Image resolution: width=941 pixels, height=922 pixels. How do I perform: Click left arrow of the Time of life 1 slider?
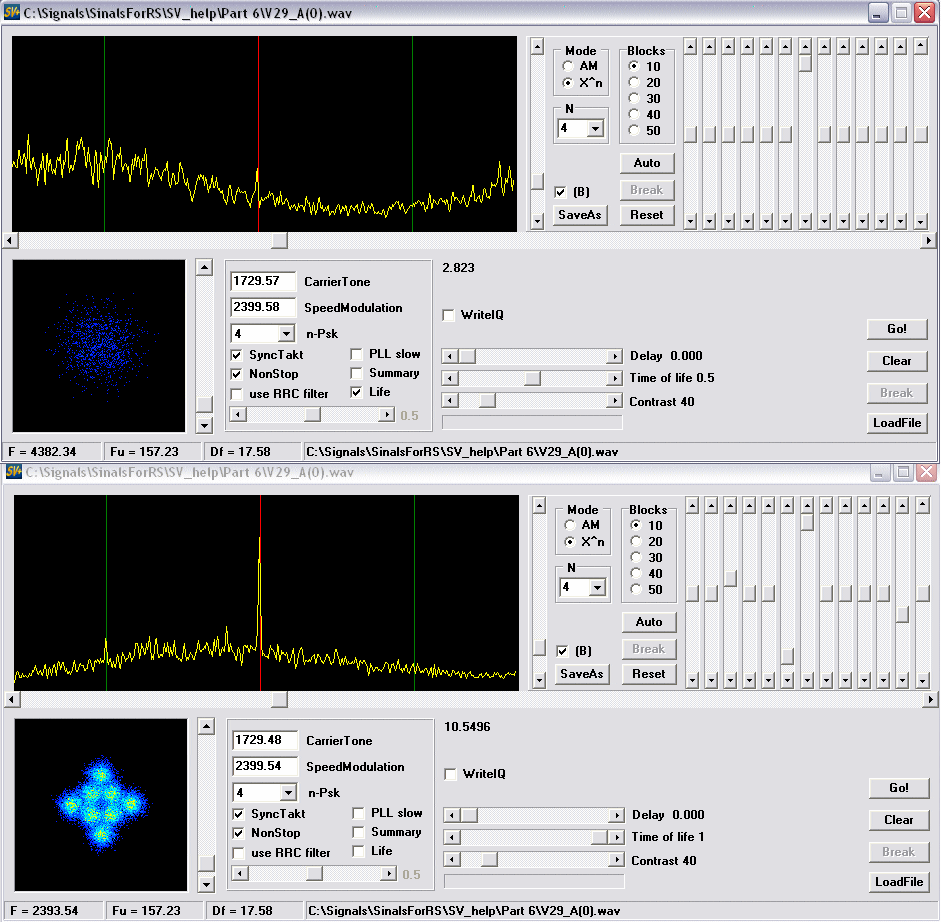click(451, 837)
